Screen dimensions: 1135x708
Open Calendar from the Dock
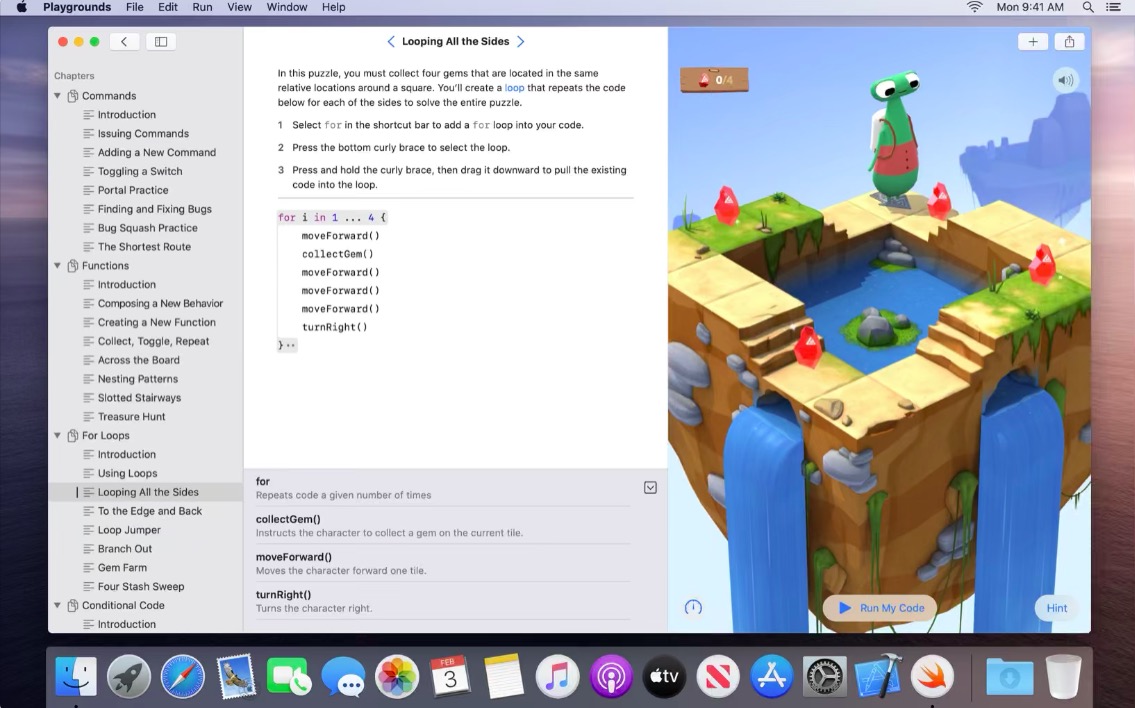click(450, 676)
